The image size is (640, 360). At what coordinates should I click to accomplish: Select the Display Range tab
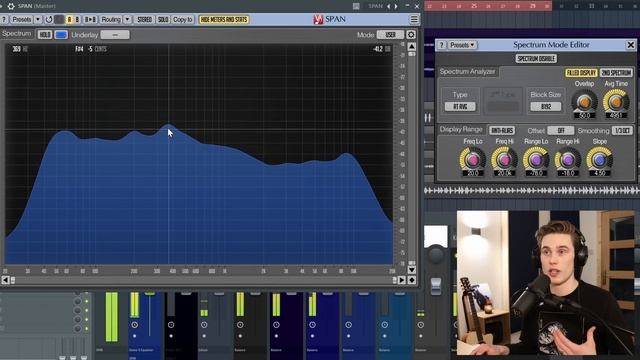[461, 130]
